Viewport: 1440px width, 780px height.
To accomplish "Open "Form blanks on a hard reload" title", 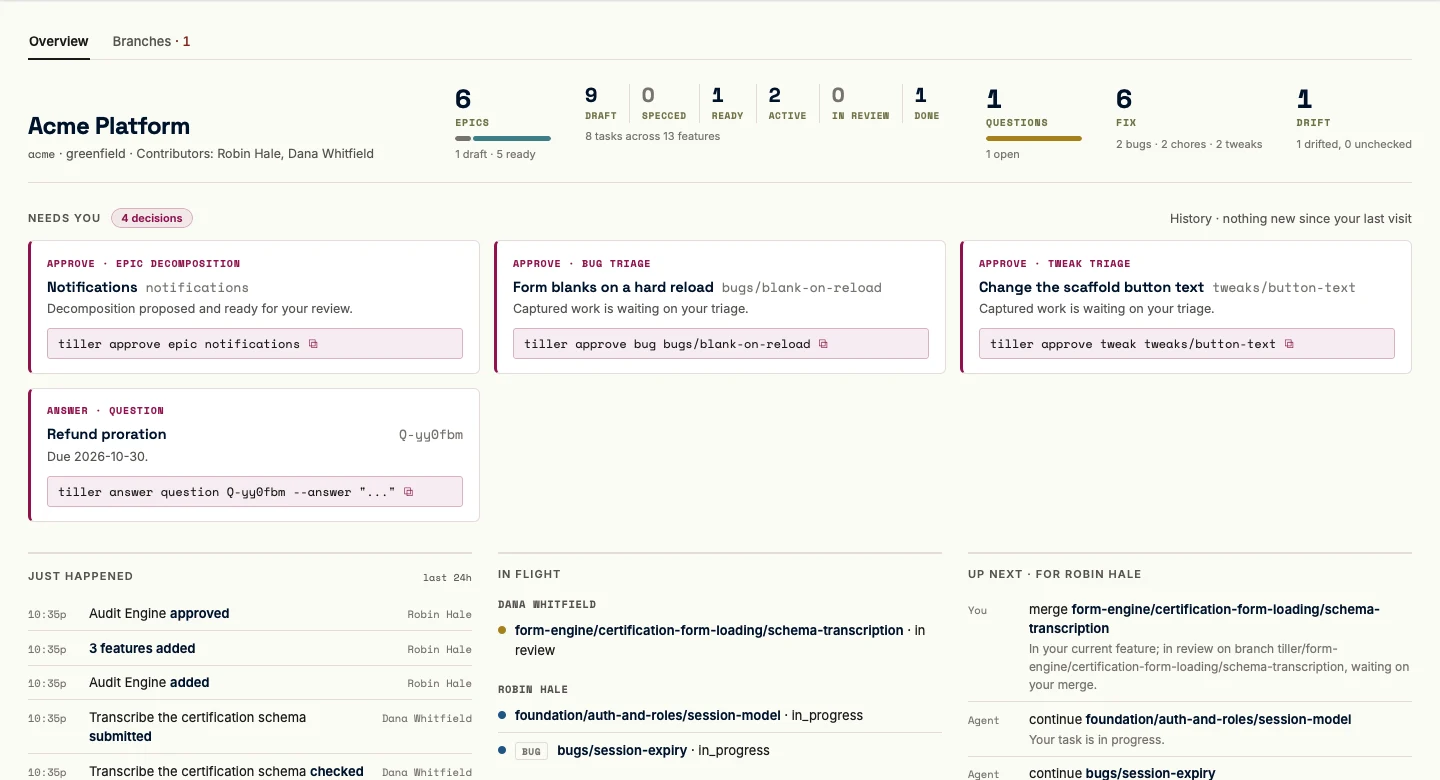I will coord(613,287).
